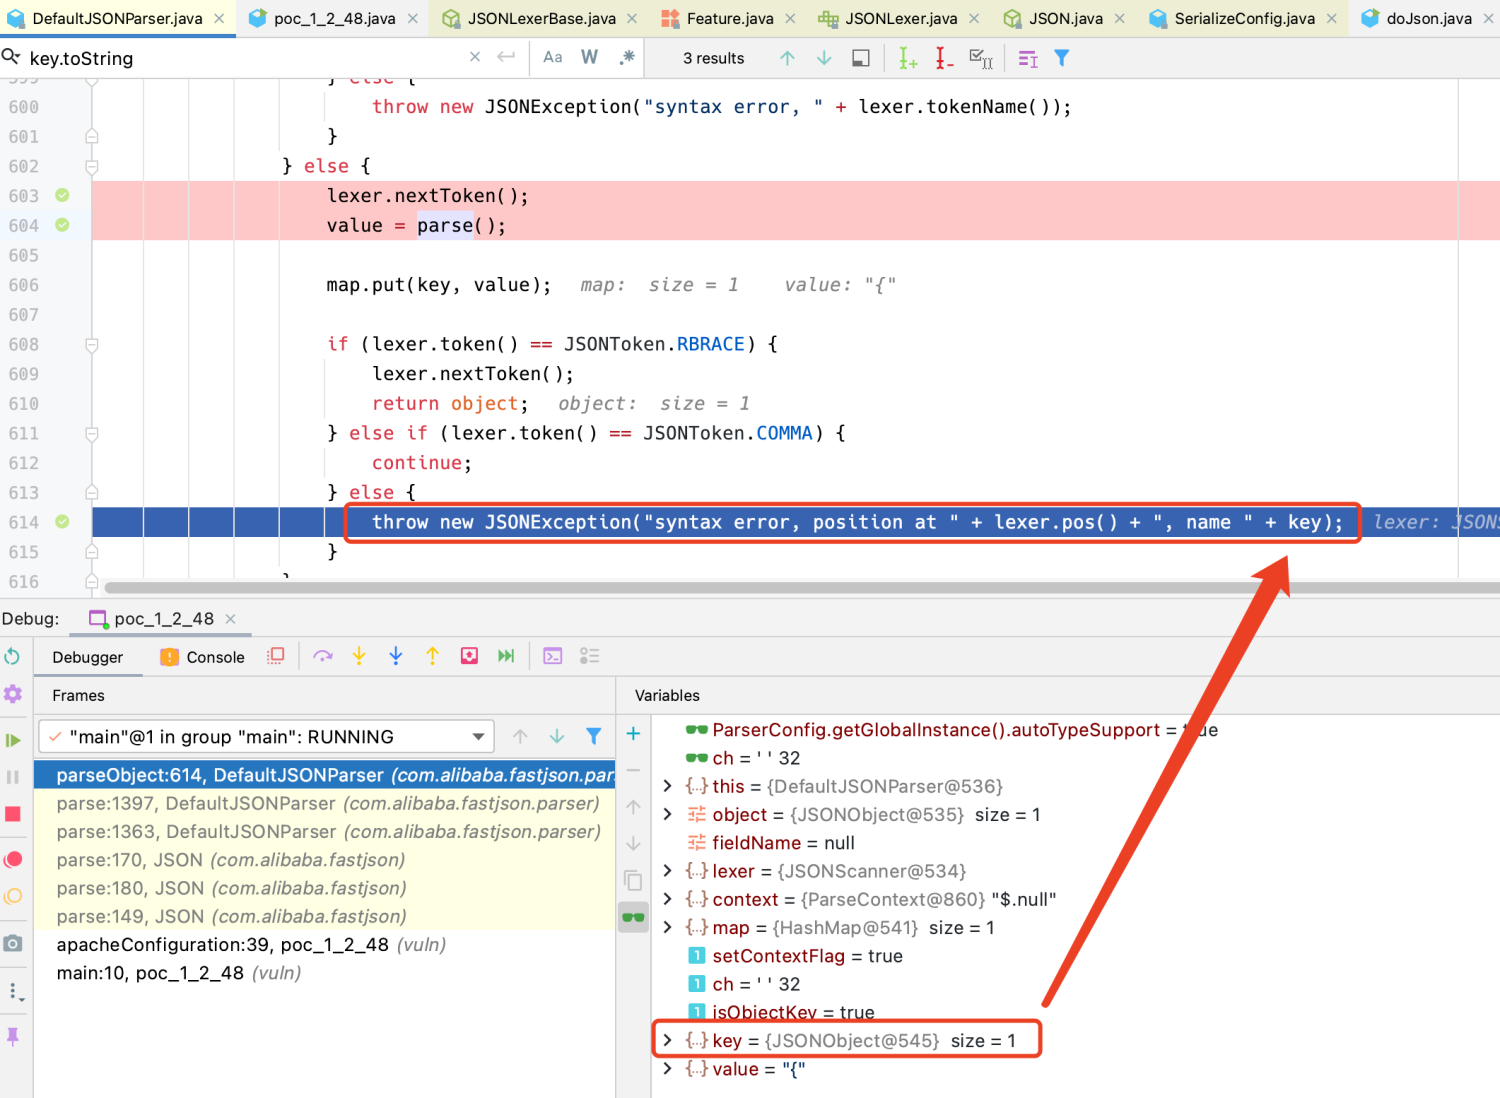The width and height of the screenshot is (1500, 1098).
Task: Switch to JSONLexerBase.java tab
Action: 541,18
